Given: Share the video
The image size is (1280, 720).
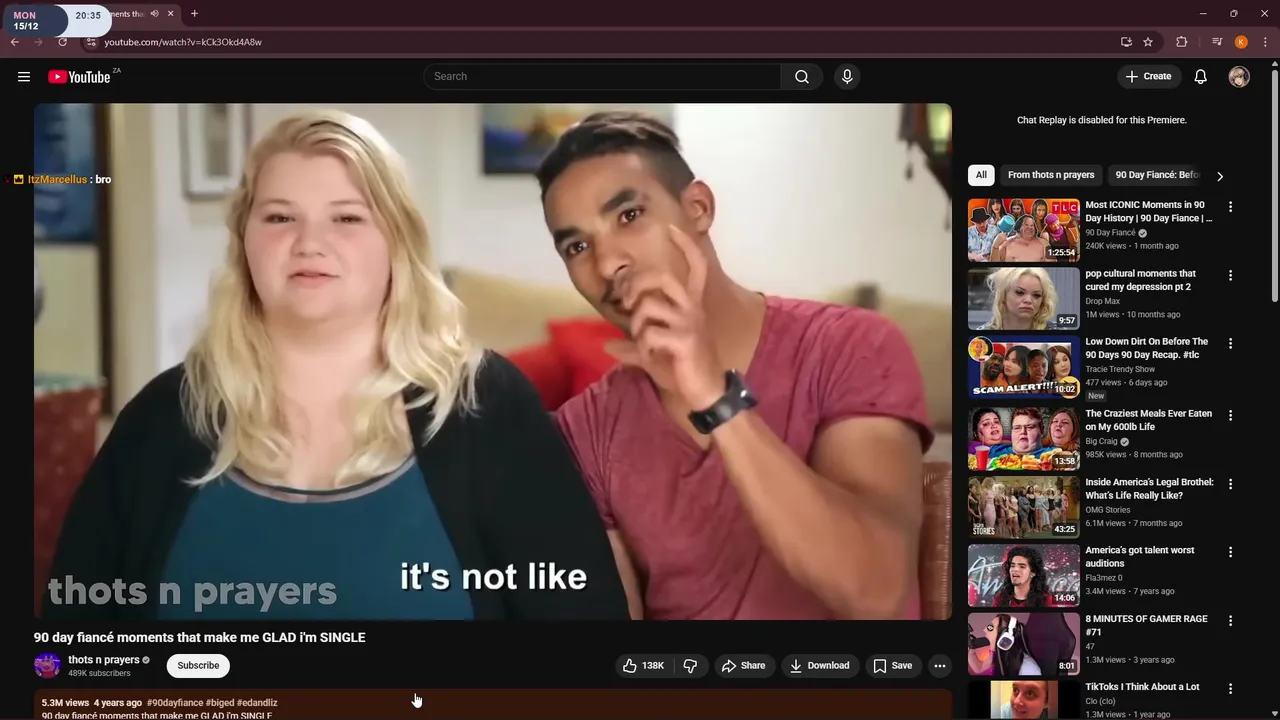Looking at the screenshot, I should tap(743, 666).
